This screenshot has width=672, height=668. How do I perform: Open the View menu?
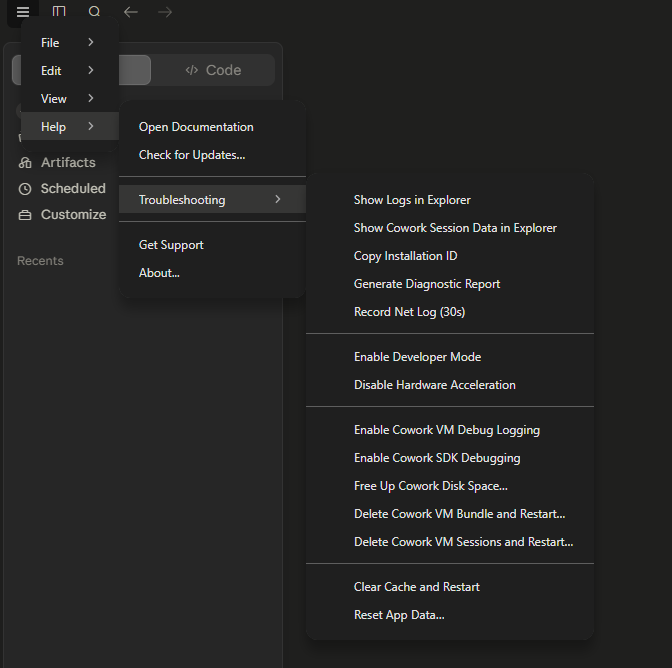(x=70, y=98)
